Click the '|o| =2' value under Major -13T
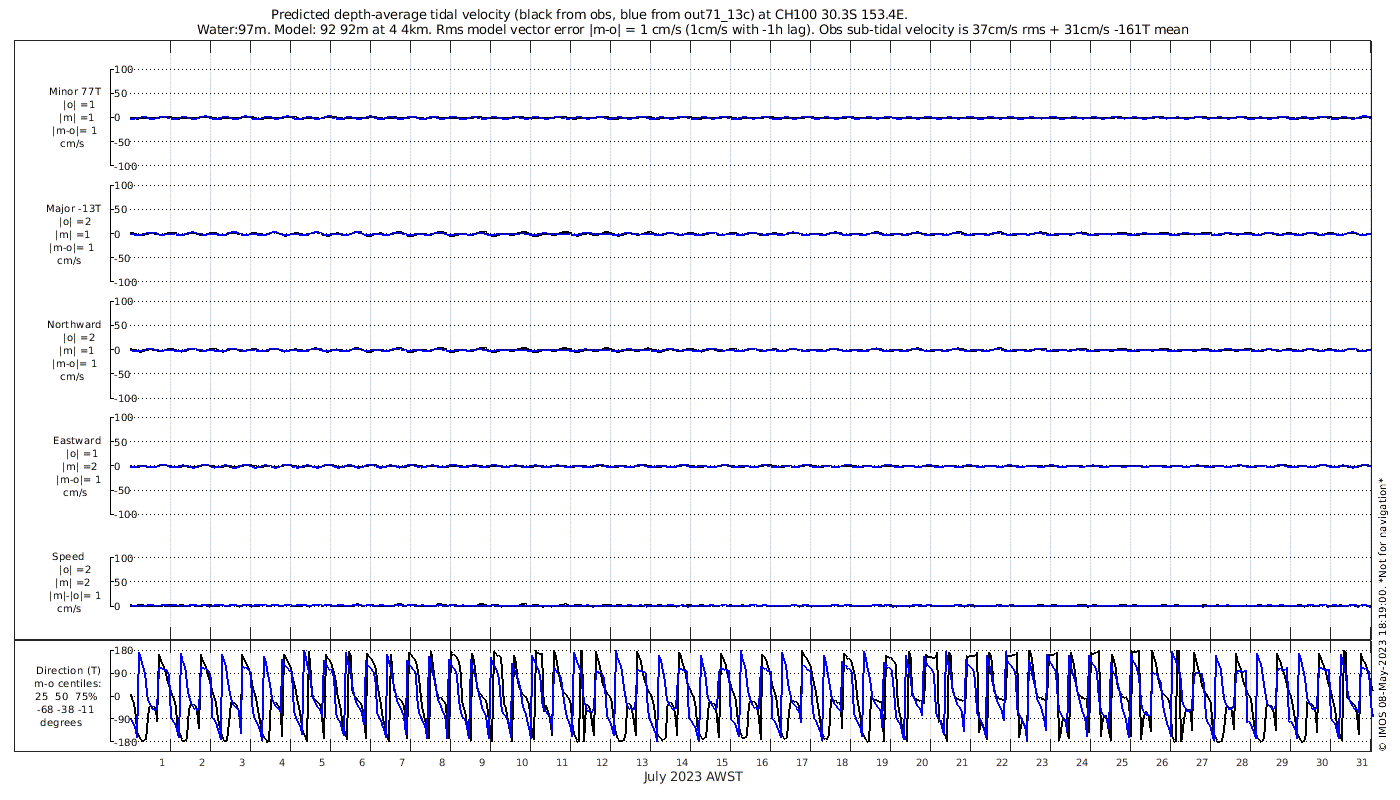 [x=74, y=222]
